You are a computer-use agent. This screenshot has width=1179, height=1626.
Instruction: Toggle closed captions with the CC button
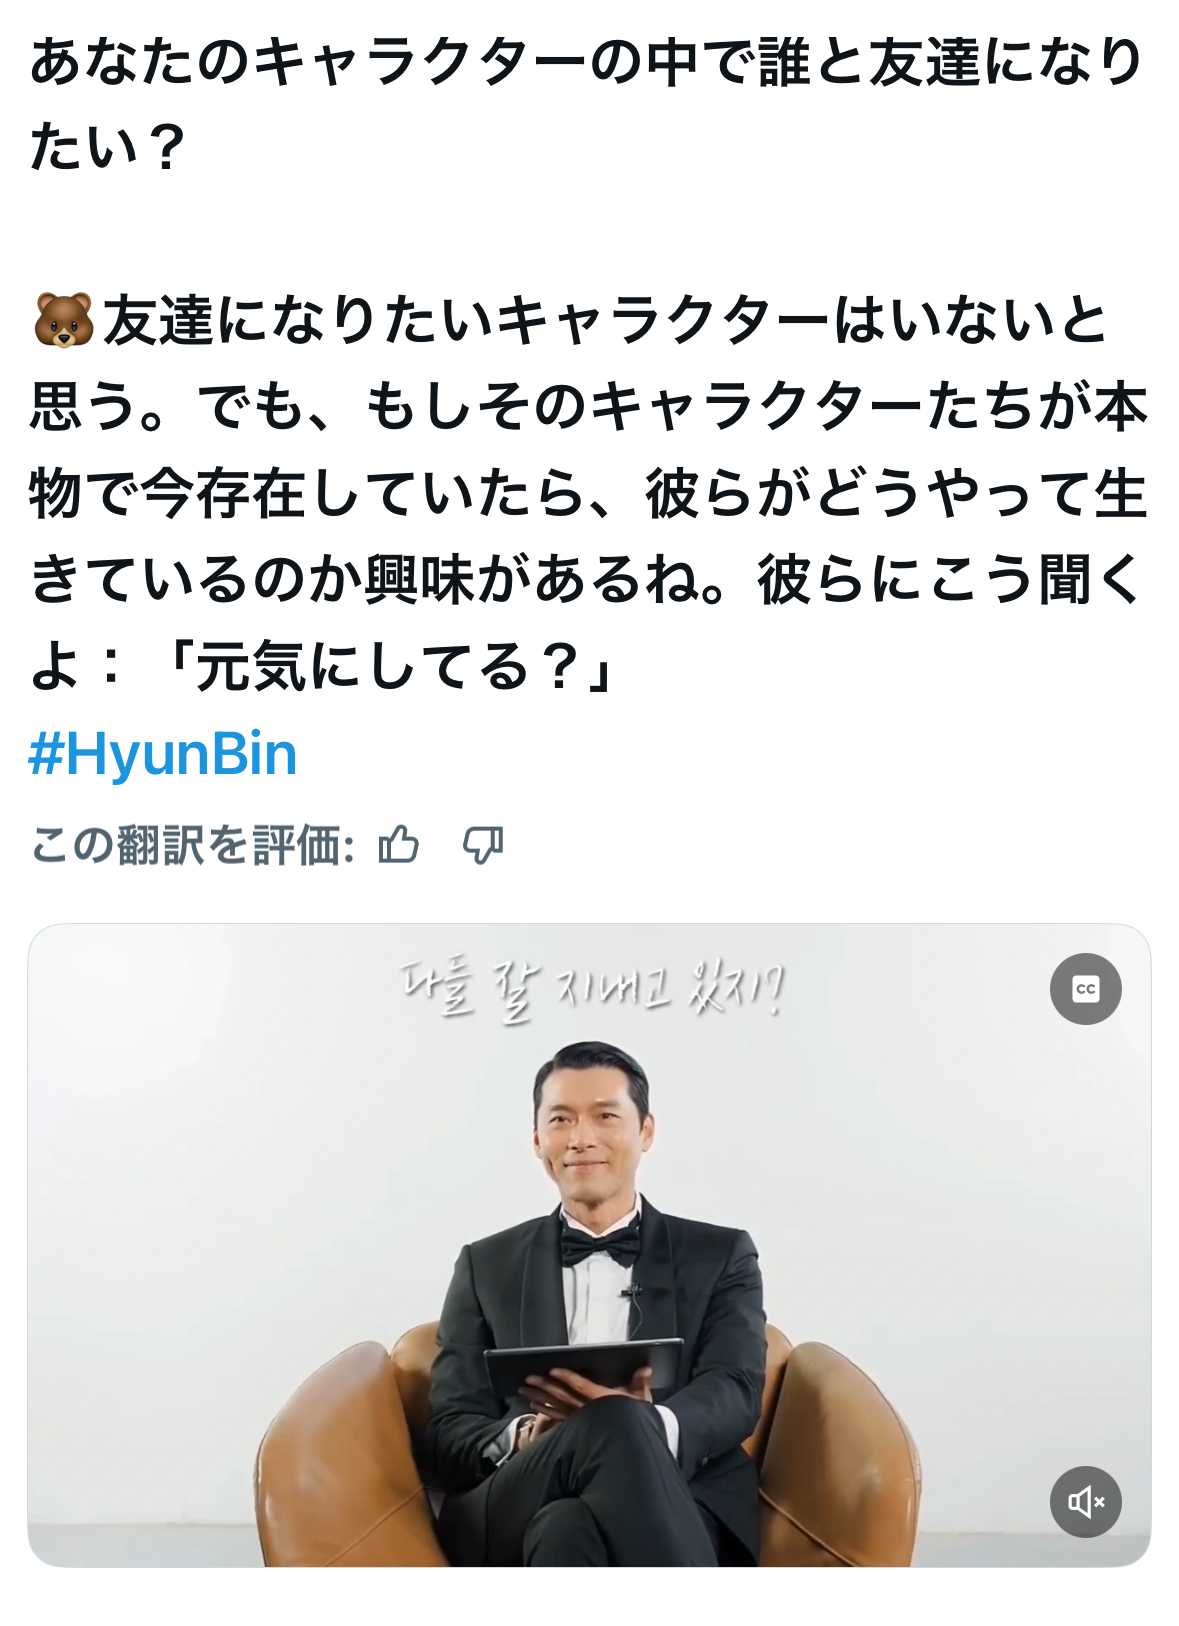[1085, 989]
